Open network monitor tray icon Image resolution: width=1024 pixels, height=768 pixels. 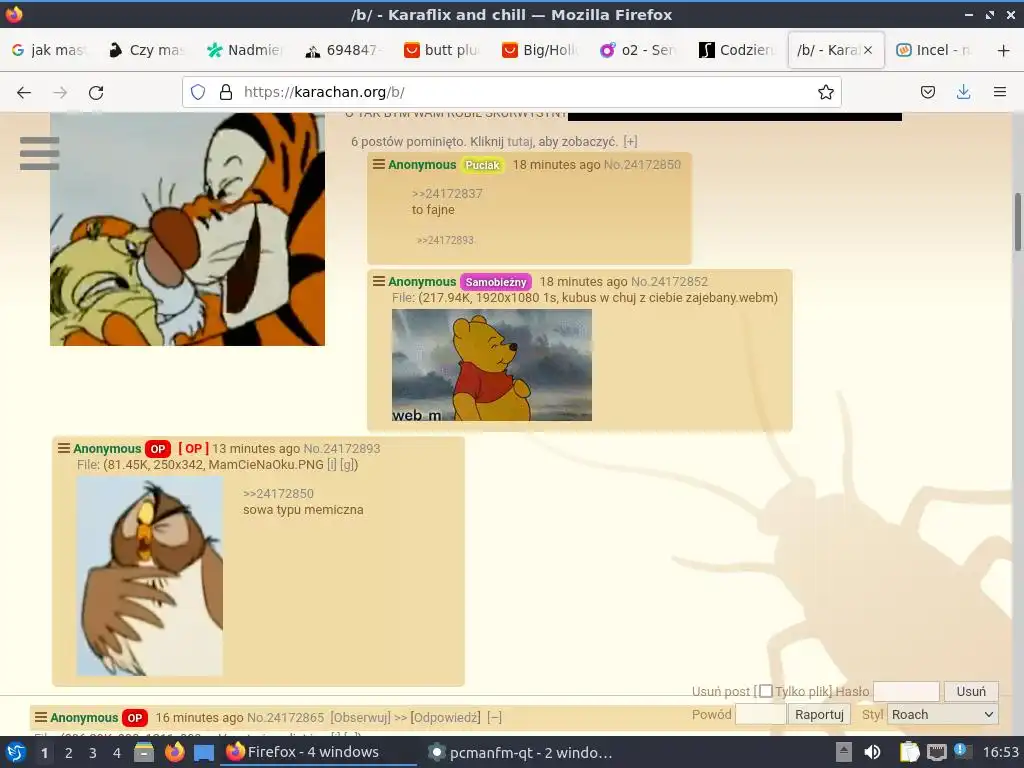click(936, 752)
